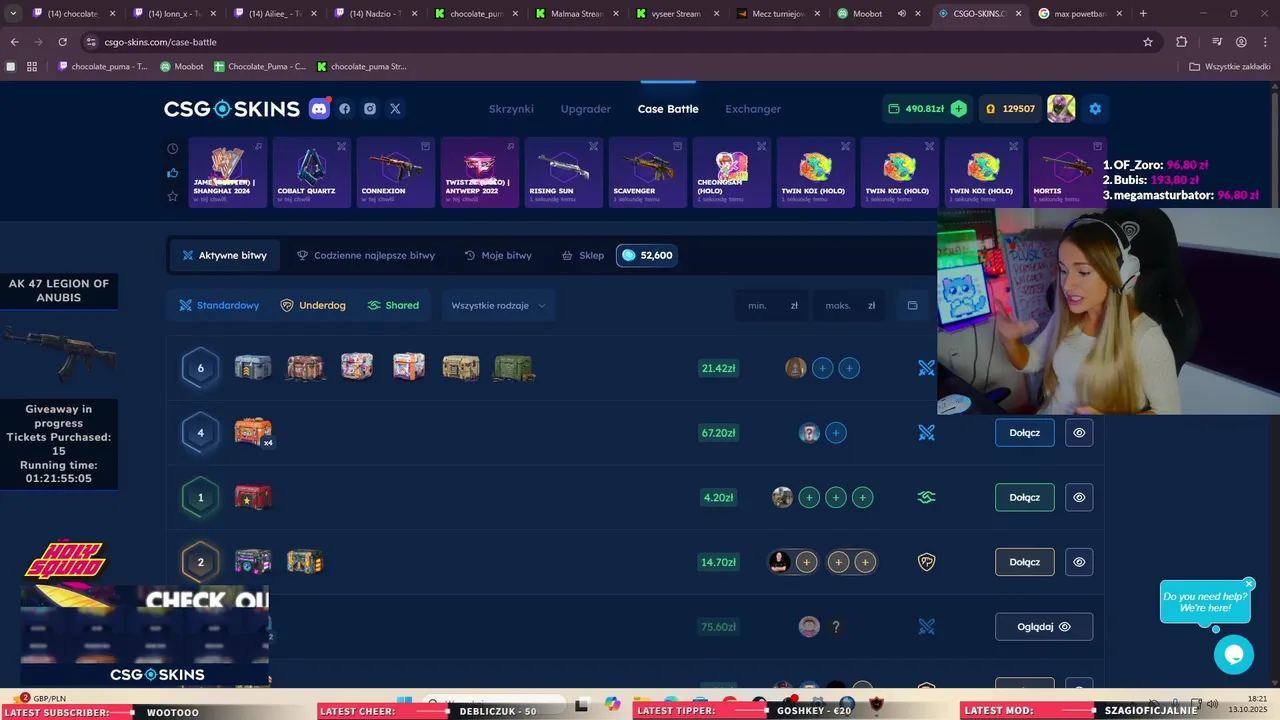The width and height of the screenshot is (1280, 720).
Task: Open the browser extensions puzzle icon
Action: click(1182, 42)
